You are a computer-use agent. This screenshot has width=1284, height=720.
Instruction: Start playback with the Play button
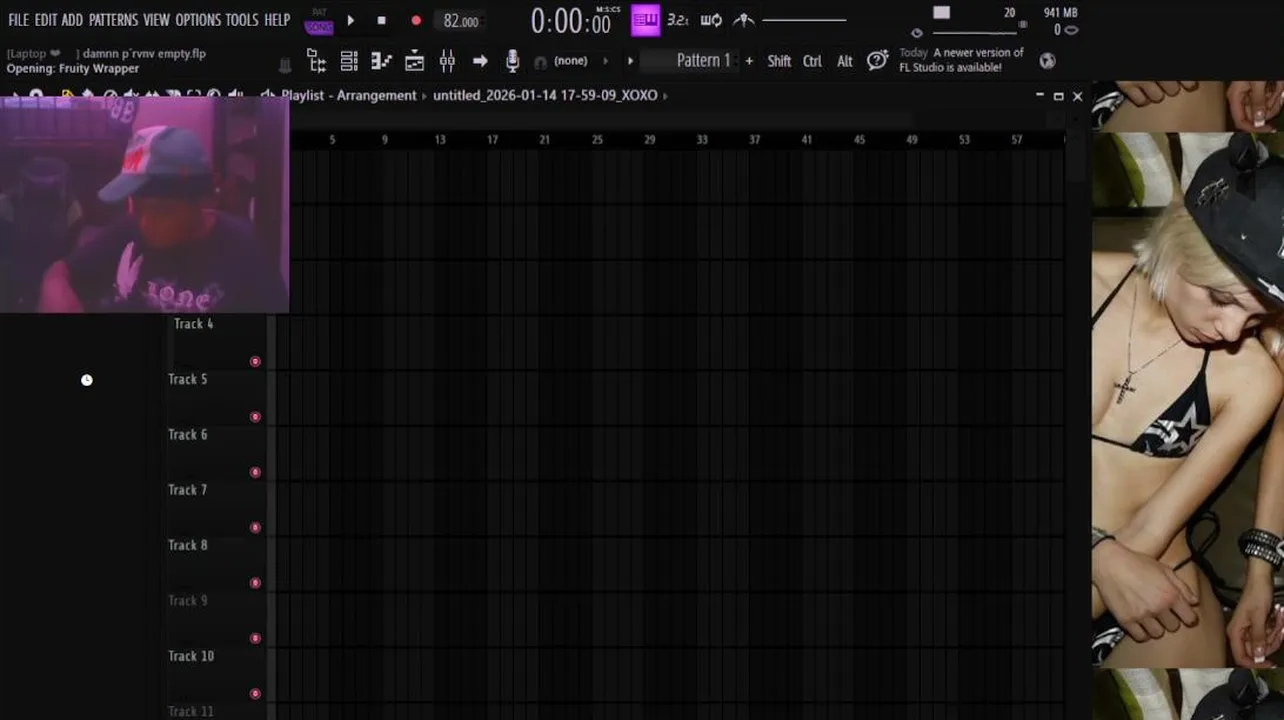point(350,20)
